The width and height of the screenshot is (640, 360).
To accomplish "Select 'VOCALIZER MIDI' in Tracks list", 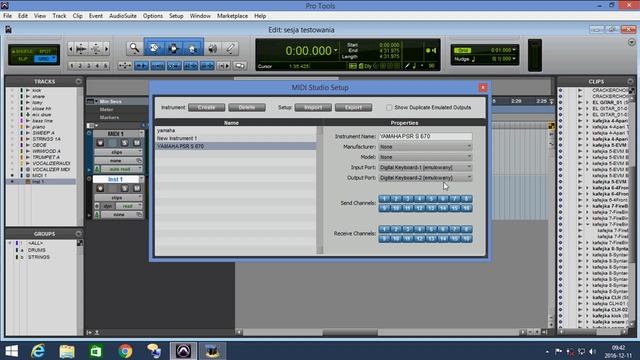I will point(51,169).
